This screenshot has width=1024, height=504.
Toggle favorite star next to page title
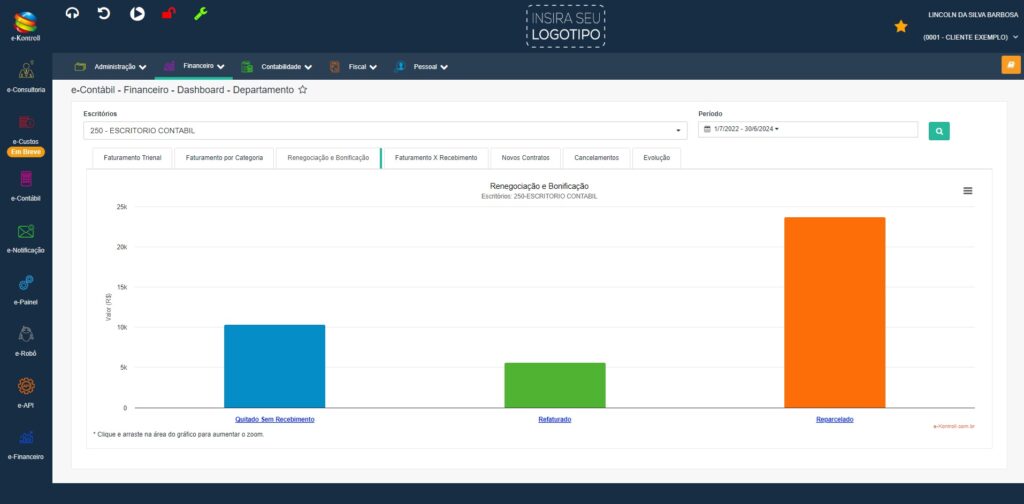point(303,90)
